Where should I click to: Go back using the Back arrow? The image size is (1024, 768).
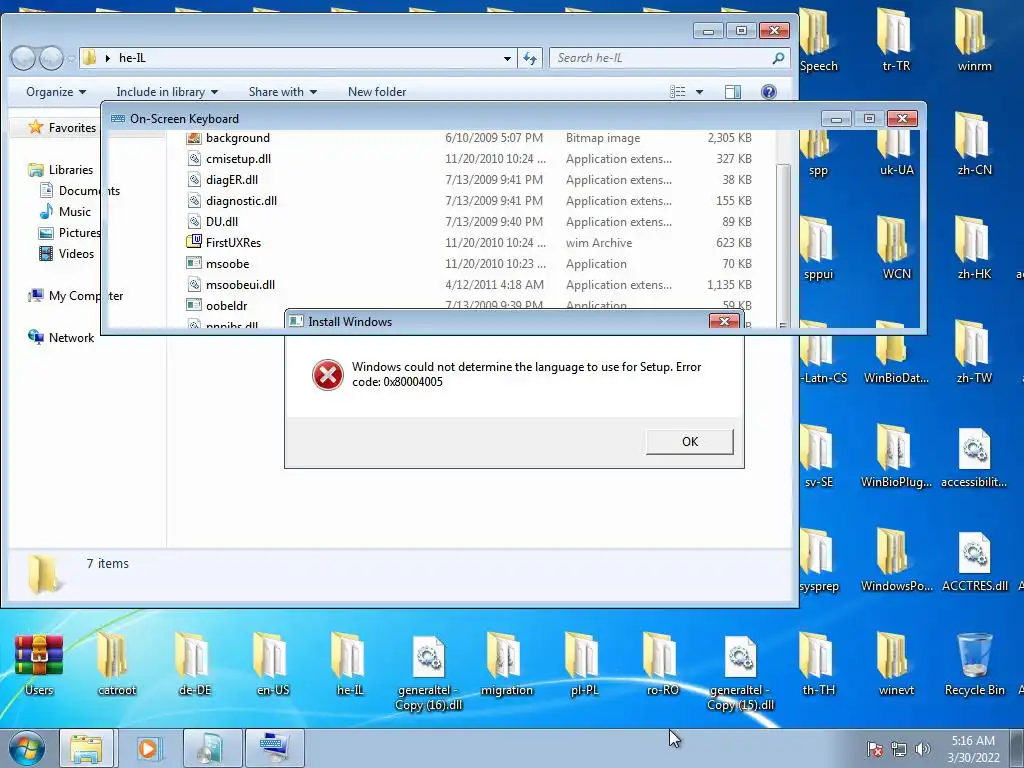click(x=24, y=58)
